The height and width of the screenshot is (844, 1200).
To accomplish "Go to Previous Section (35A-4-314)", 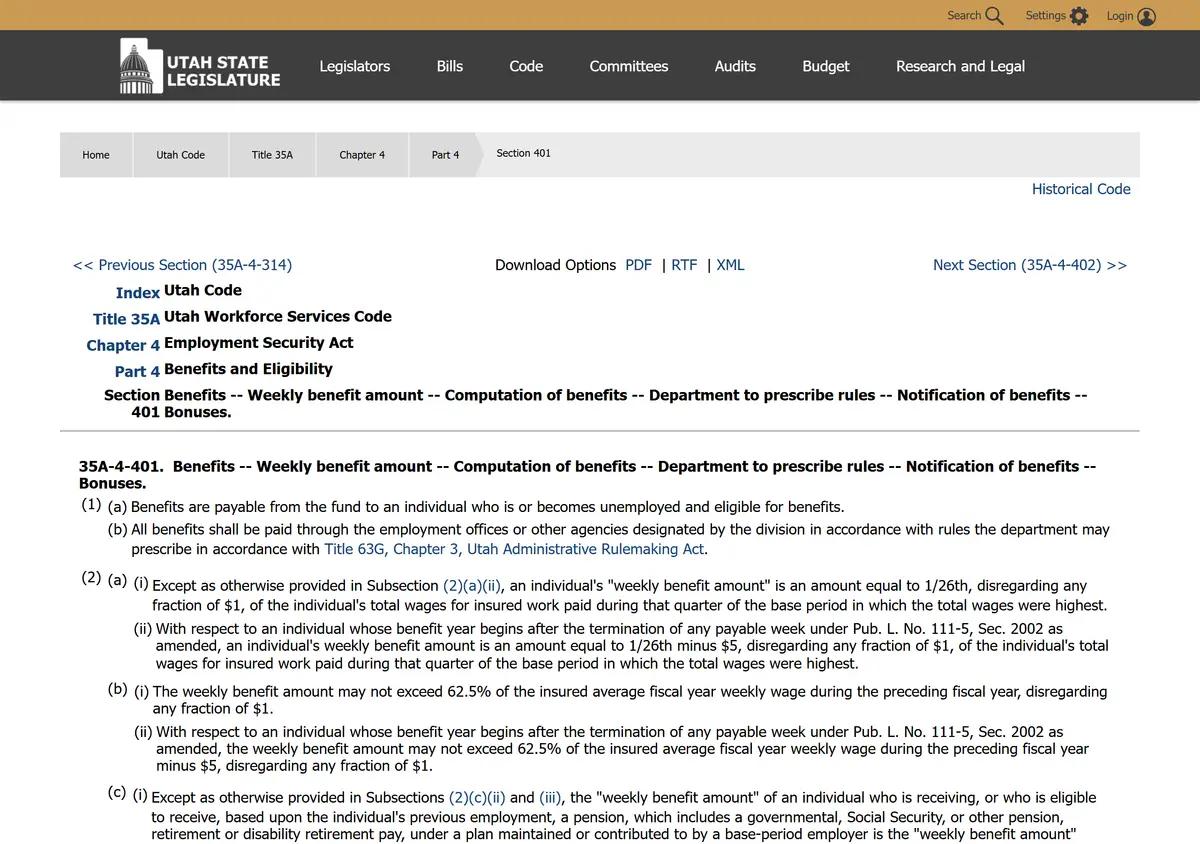I will point(182,265).
